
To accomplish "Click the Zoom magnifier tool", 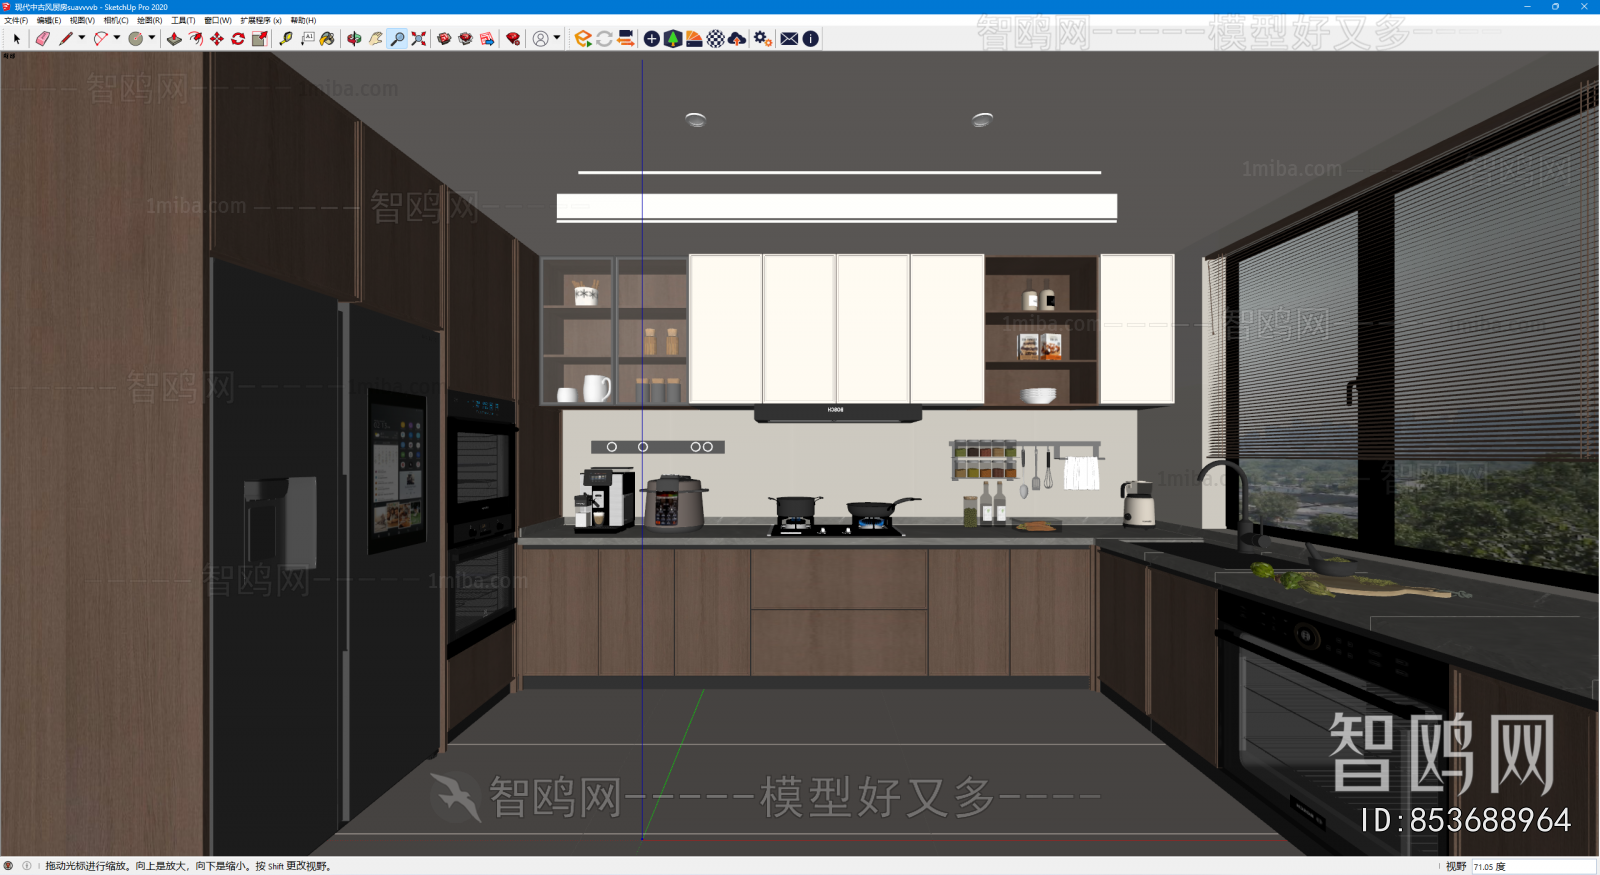I will (397, 39).
